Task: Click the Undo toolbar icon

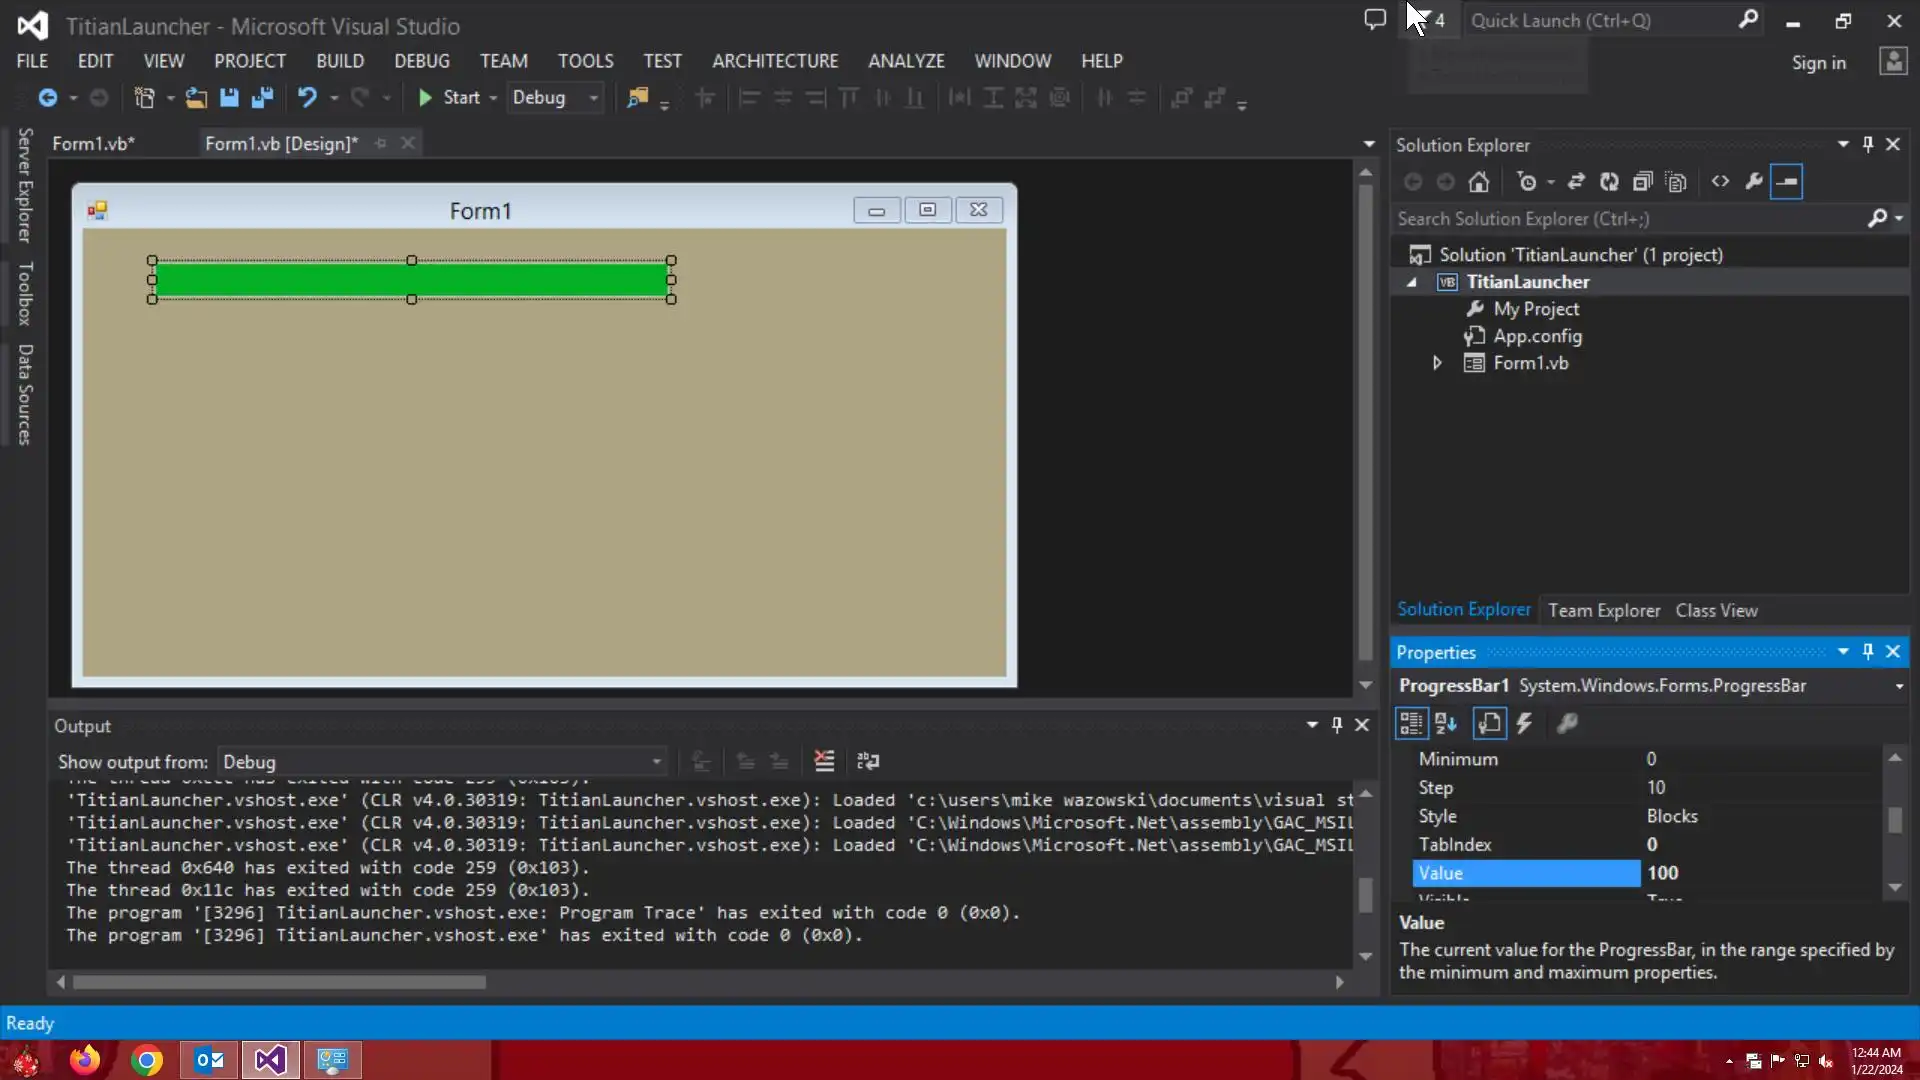Action: pyautogui.click(x=307, y=97)
